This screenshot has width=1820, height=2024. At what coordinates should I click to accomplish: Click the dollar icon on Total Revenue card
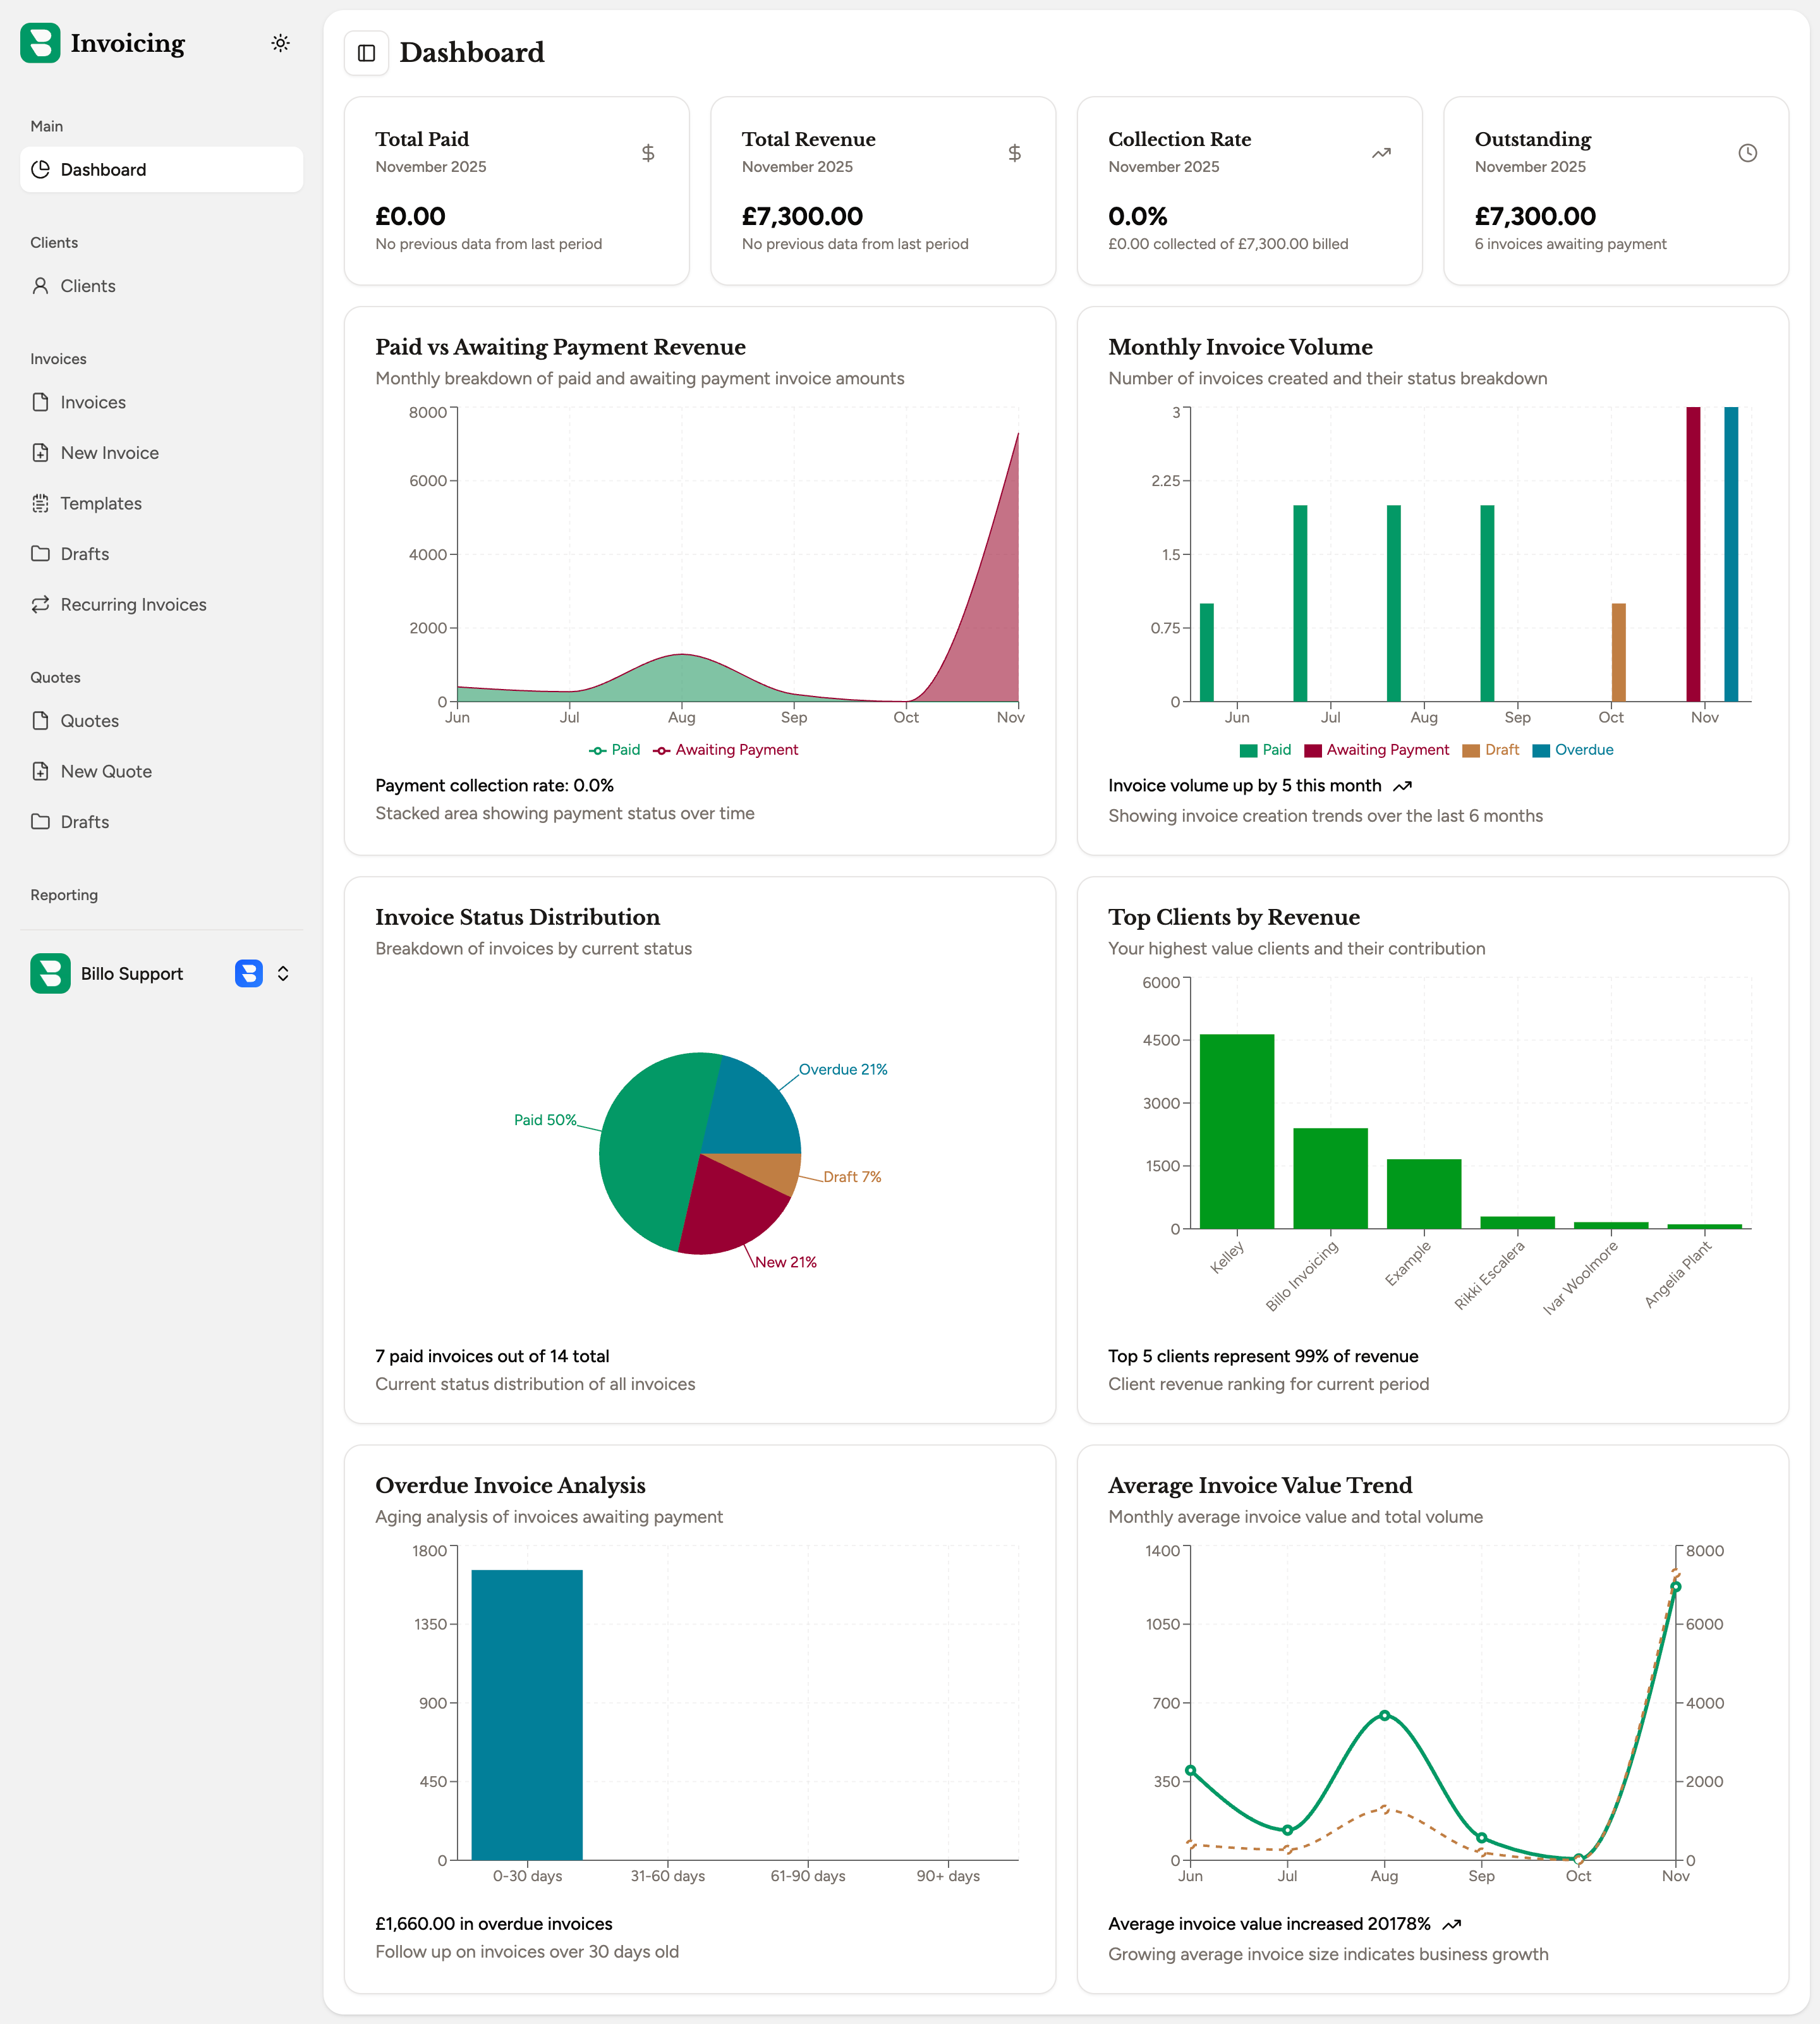tap(1014, 153)
